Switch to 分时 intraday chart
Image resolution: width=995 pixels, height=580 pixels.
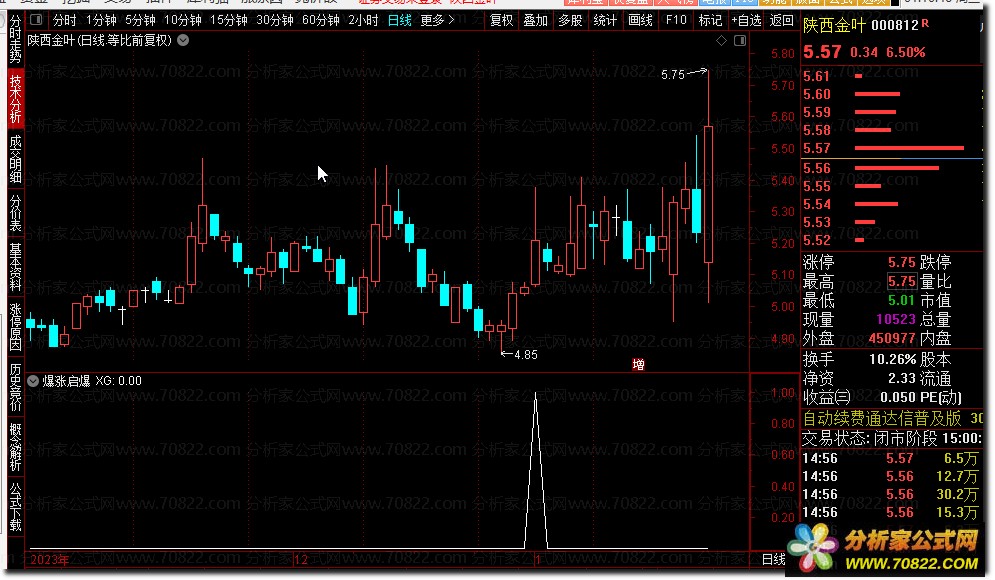coord(64,20)
